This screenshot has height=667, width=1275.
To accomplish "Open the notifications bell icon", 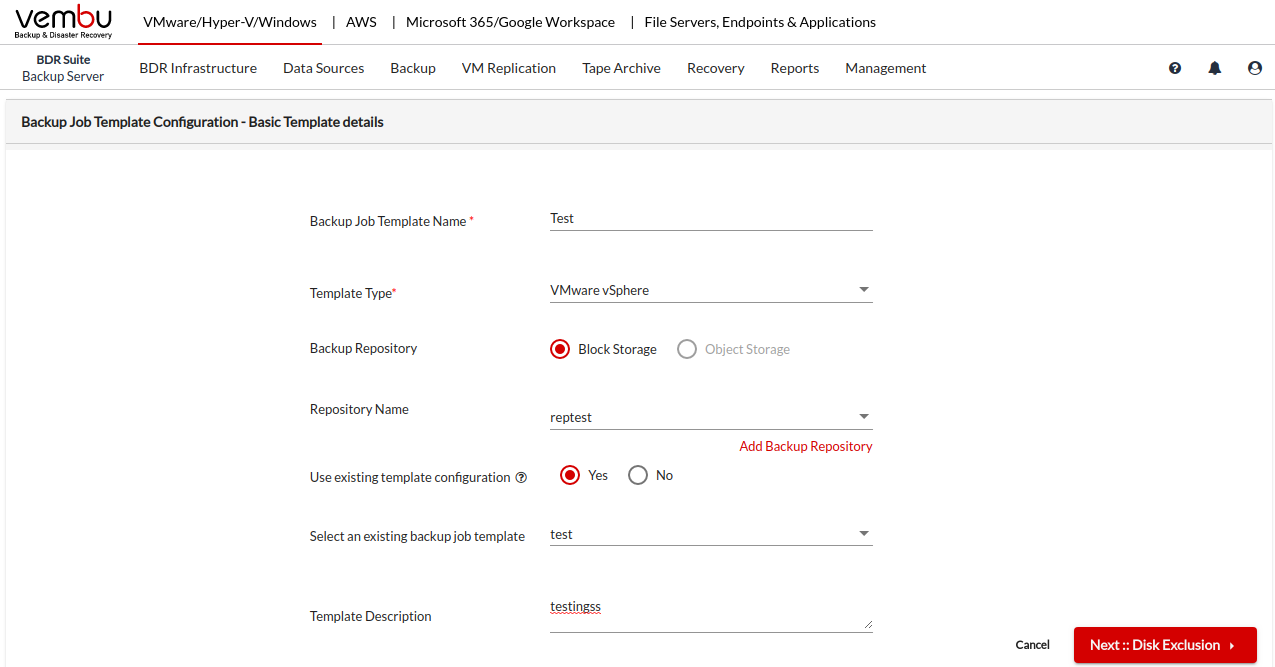I will [x=1215, y=68].
